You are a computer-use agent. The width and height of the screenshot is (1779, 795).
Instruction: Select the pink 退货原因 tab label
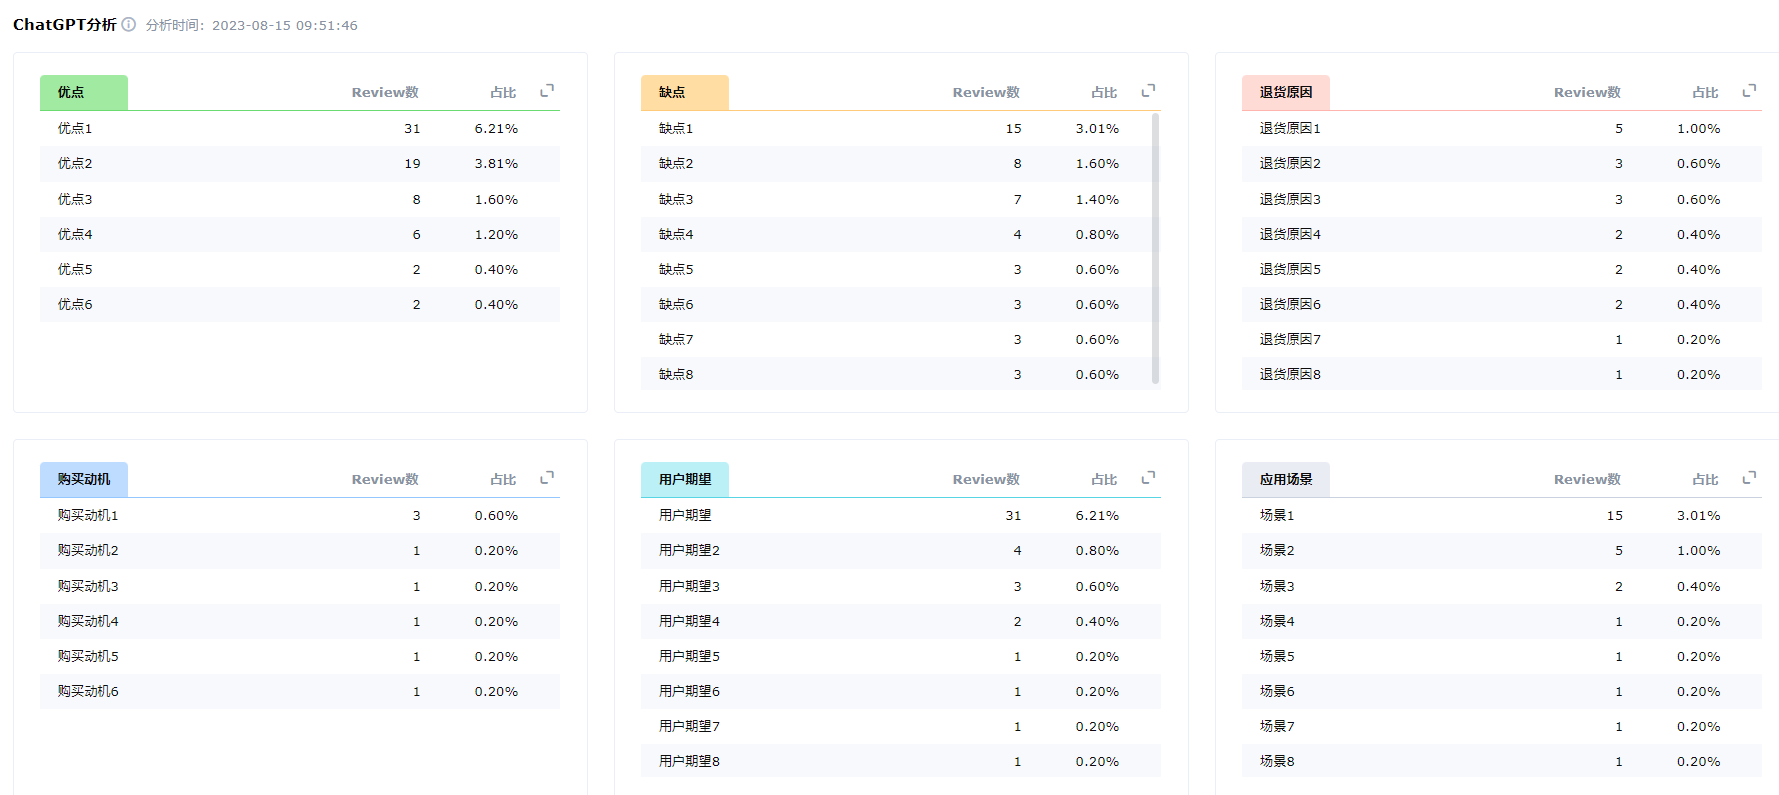click(1286, 92)
